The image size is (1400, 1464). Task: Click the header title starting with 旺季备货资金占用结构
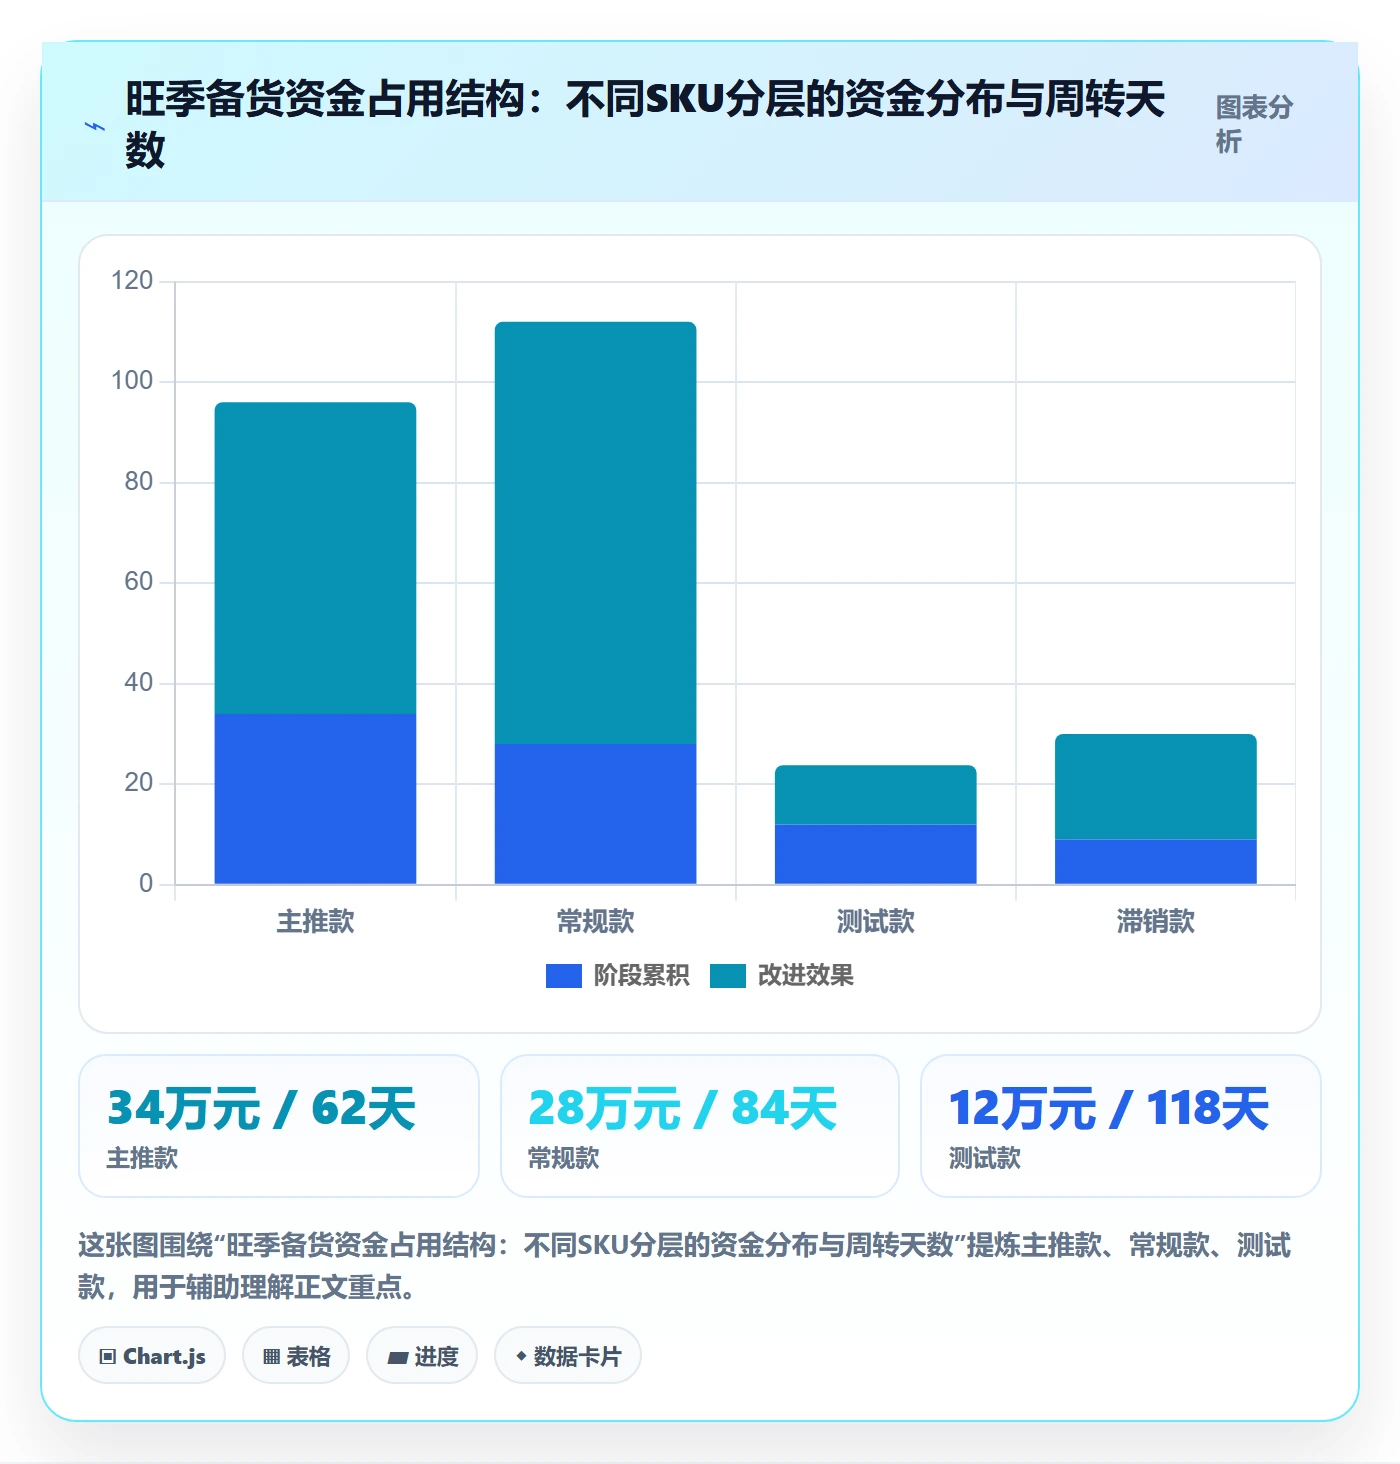645,124
